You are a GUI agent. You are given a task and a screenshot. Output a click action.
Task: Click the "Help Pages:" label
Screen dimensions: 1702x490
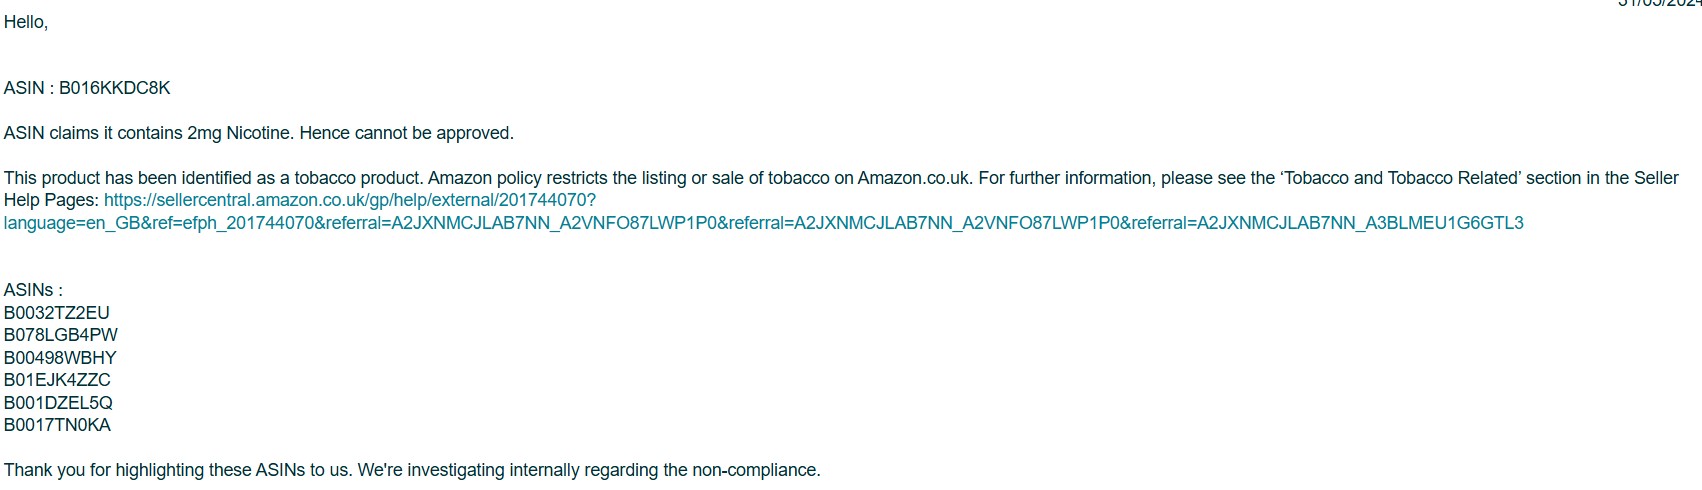(51, 200)
